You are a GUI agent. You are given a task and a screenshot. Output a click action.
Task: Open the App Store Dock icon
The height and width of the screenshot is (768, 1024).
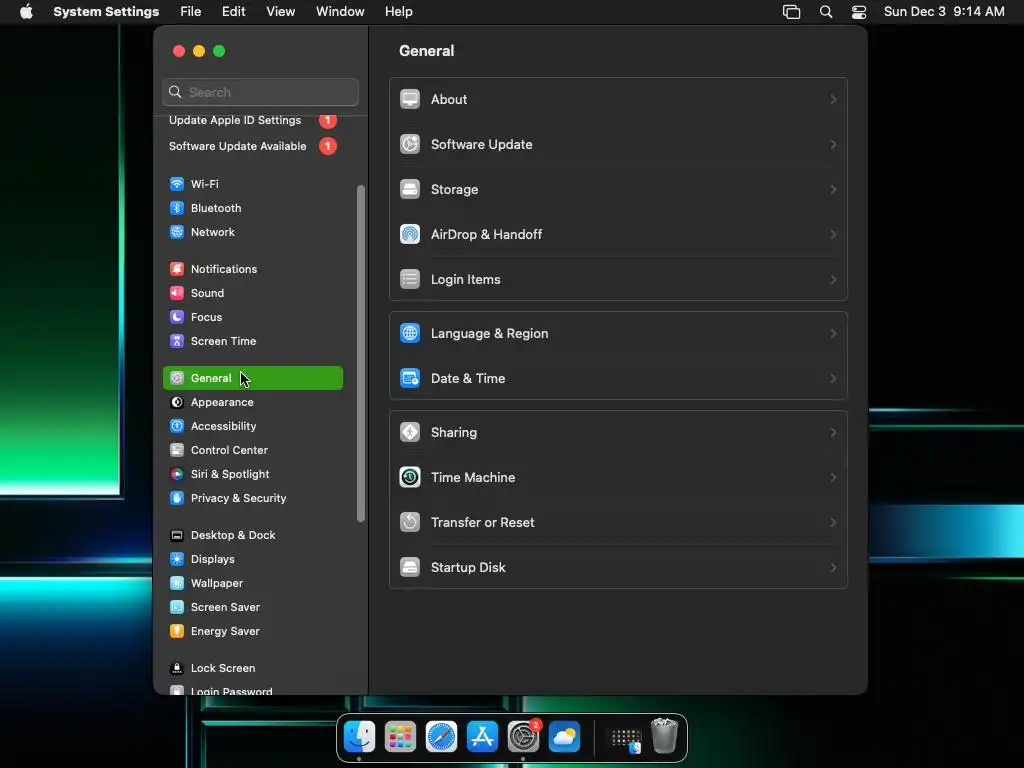click(x=483, y=737)
